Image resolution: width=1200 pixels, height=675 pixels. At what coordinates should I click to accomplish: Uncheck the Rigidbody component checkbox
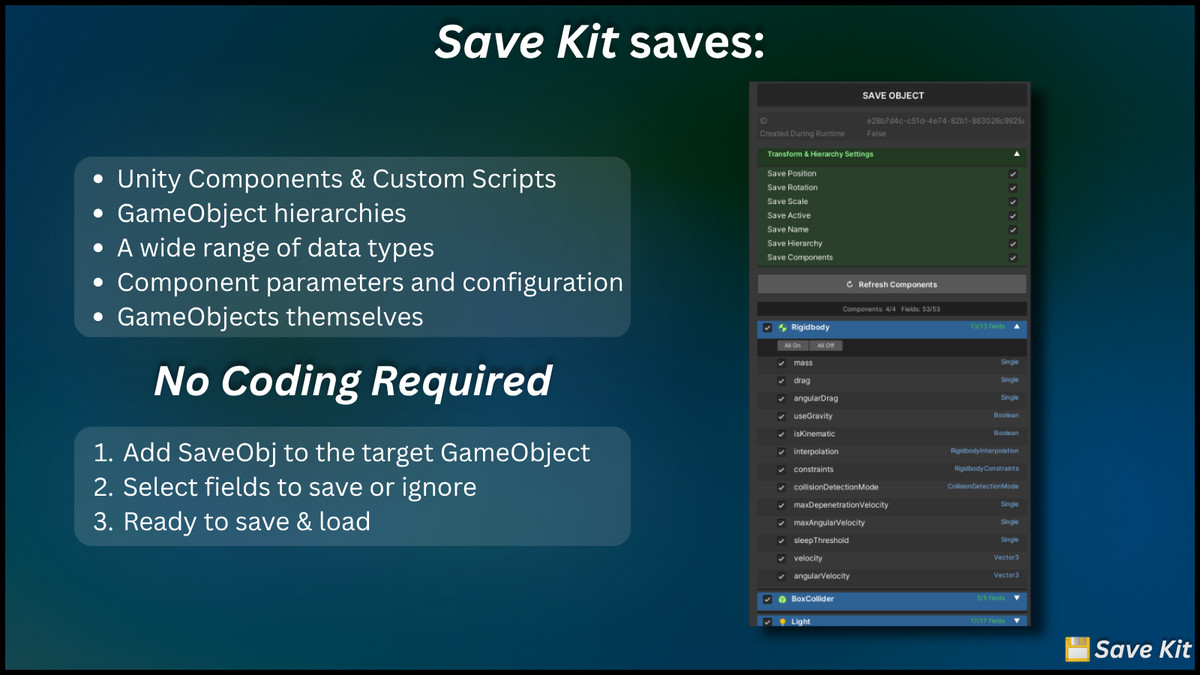pos(767,327)
